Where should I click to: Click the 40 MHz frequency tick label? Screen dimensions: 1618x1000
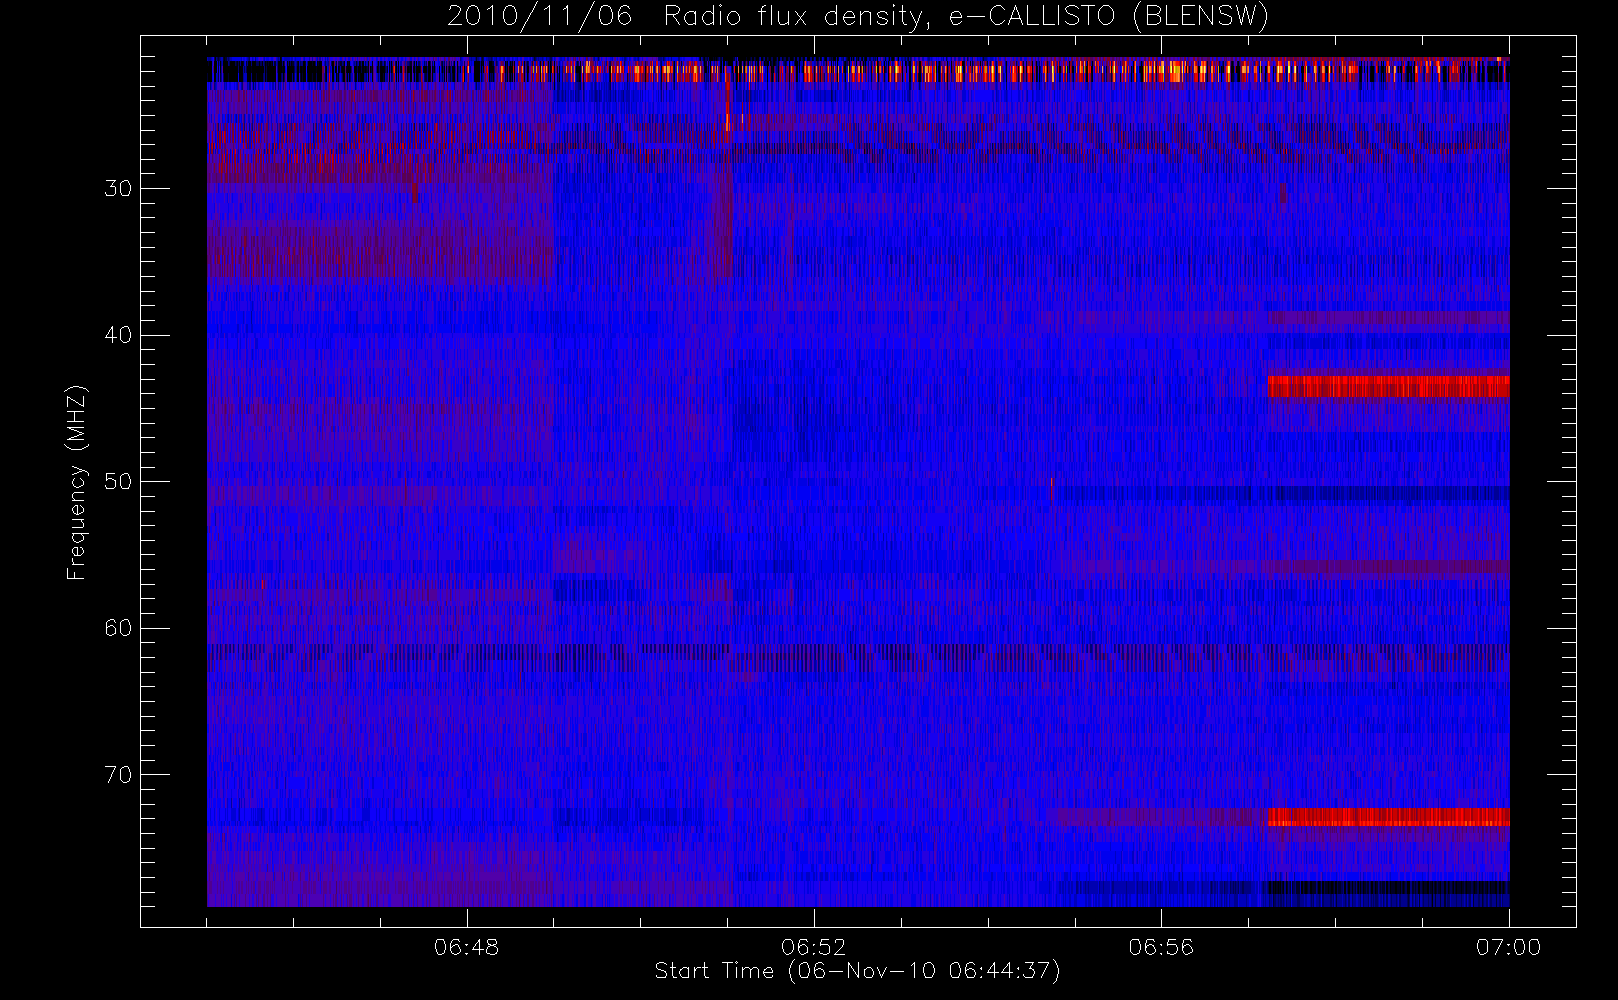pyautogui.click(x=118, y=335)
